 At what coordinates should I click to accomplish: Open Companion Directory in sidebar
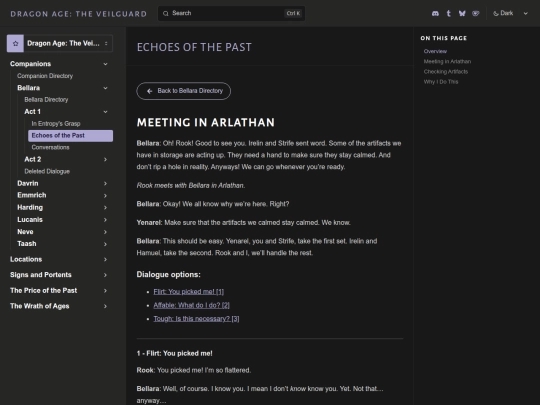45,76
